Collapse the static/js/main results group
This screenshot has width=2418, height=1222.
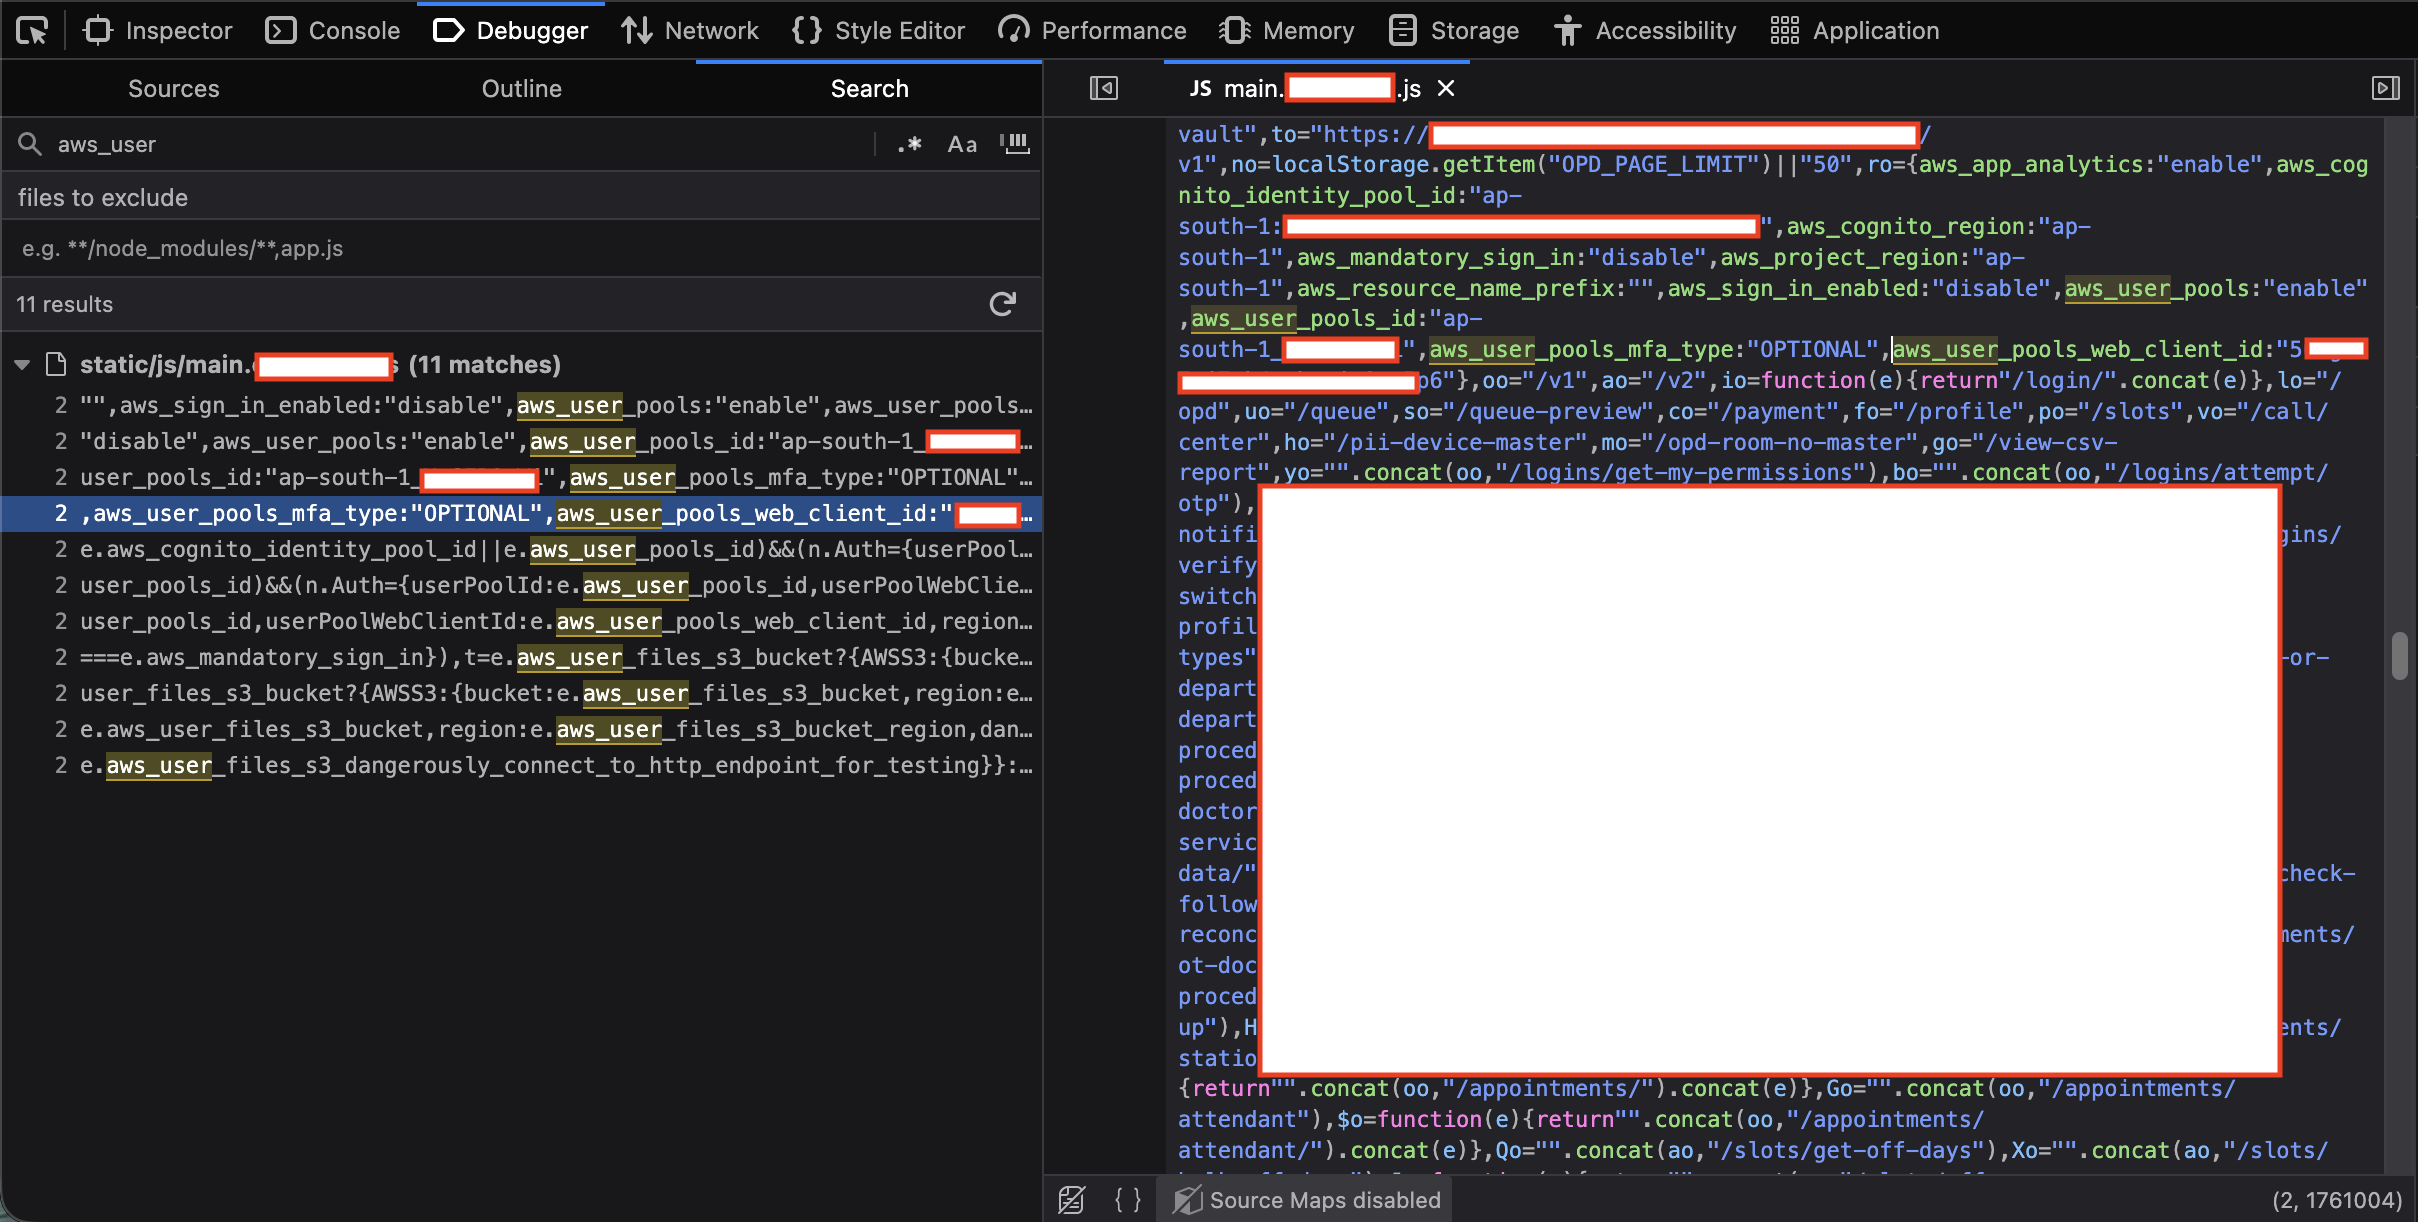(22, 365)
